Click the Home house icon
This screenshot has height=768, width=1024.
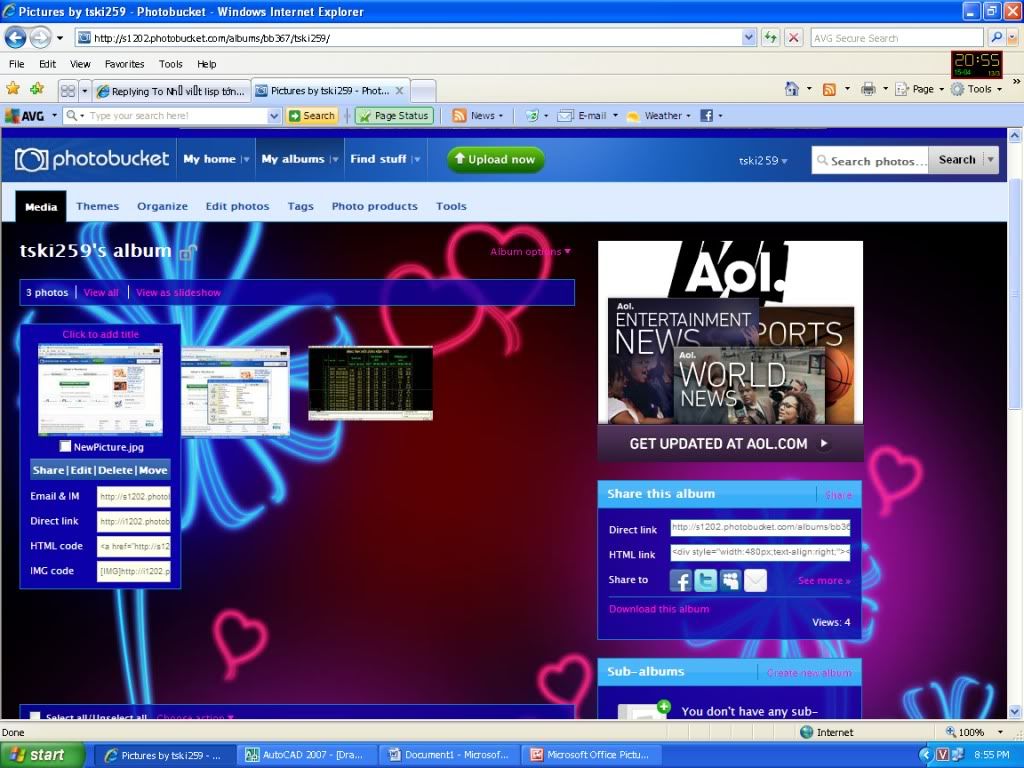tap(792, 89)
